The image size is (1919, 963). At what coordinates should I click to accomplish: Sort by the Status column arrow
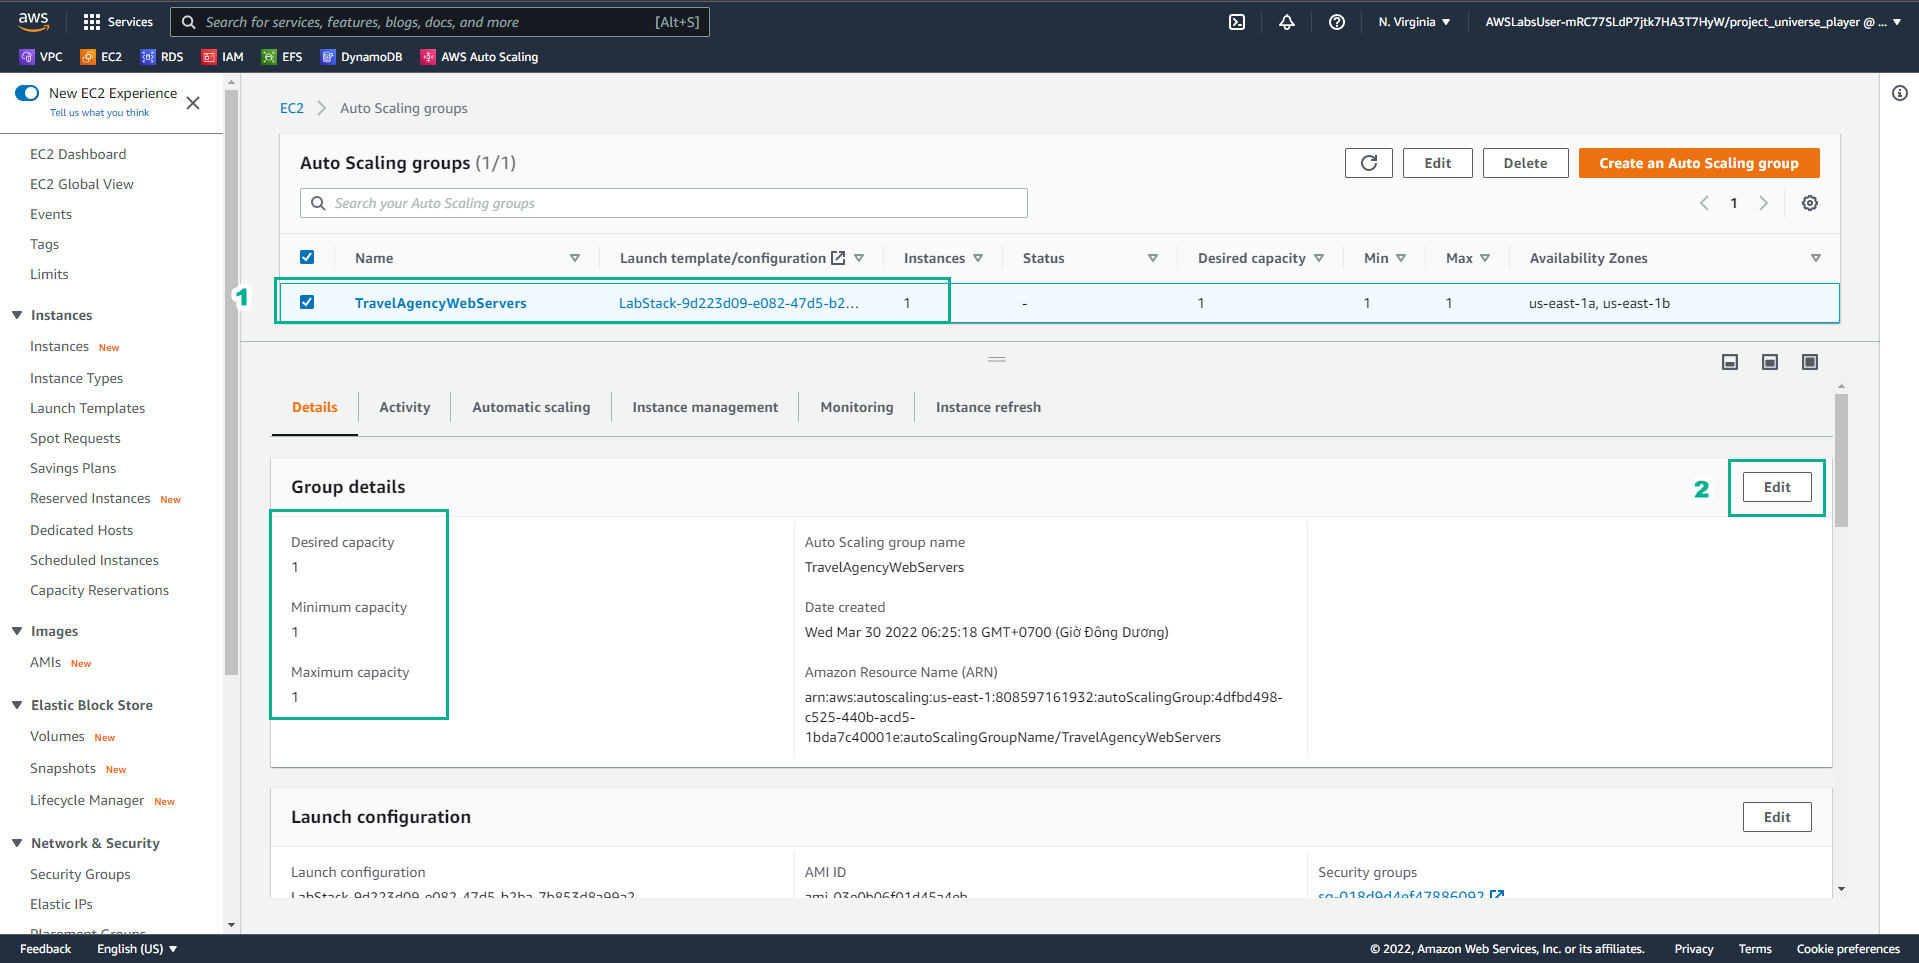(x=1153, y=258)
